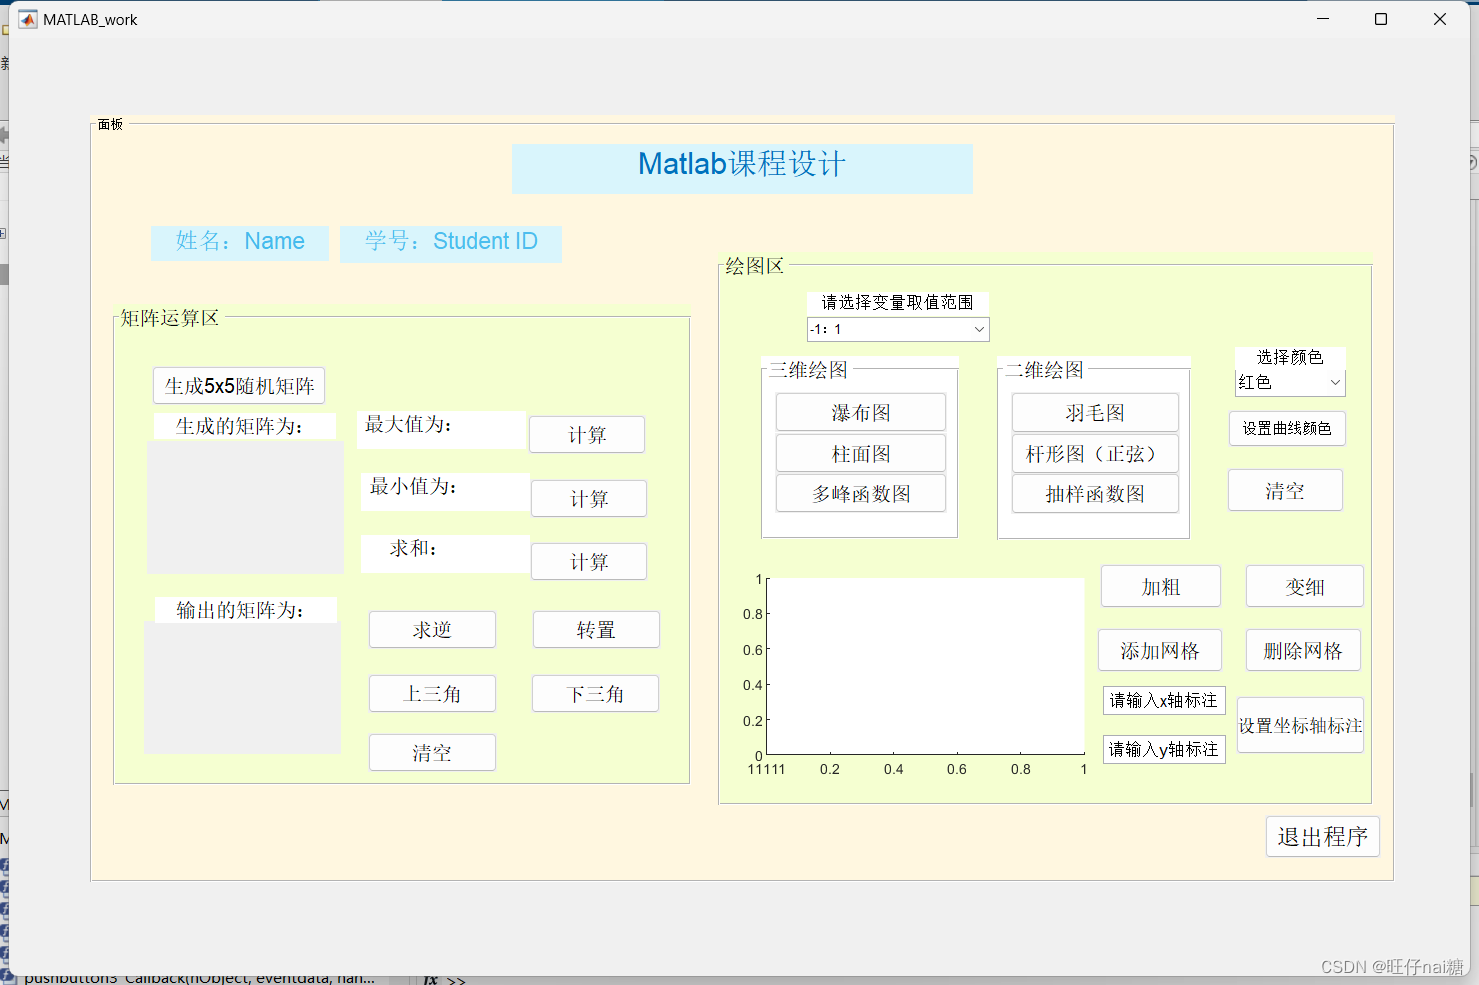Plot the 羽毛图 feather chart
This screenshot has width=1479, height=985.
point(1095,412)
